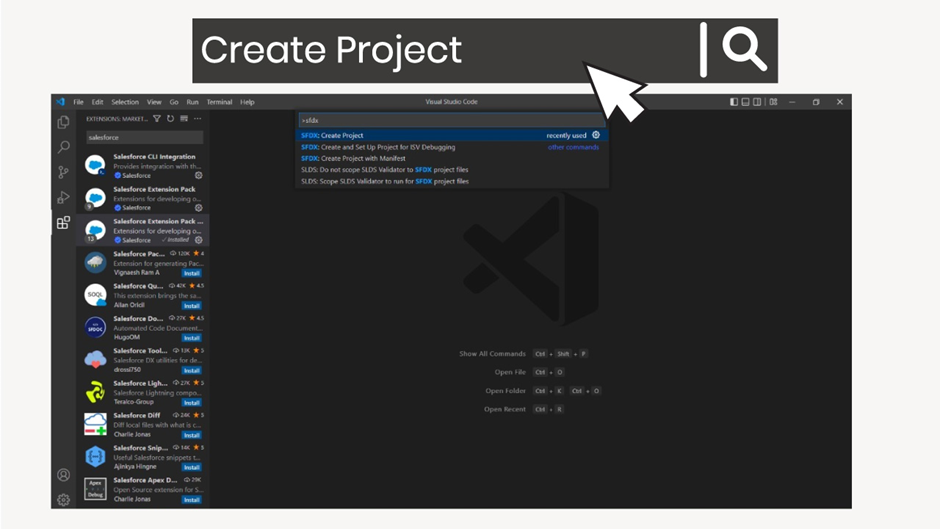Image resolution: width=940 pixels, height=529 pixels.
Task: Click the VS Code logo in title bar
Action: pos(61,102)
